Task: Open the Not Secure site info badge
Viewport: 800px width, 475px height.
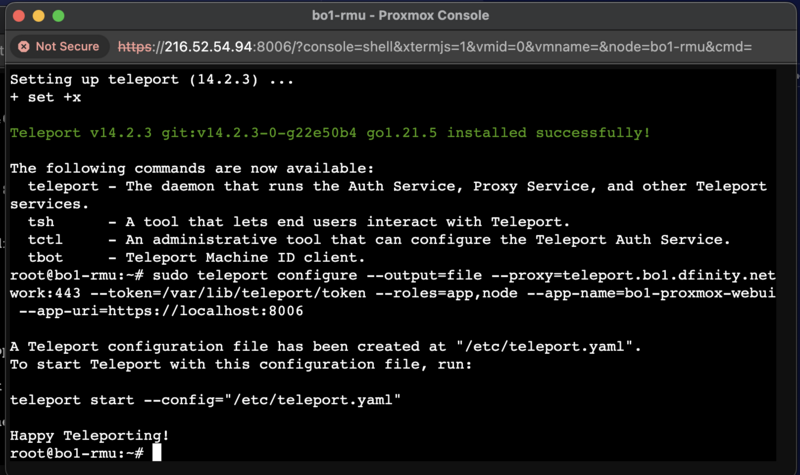Action: point(59,46)
